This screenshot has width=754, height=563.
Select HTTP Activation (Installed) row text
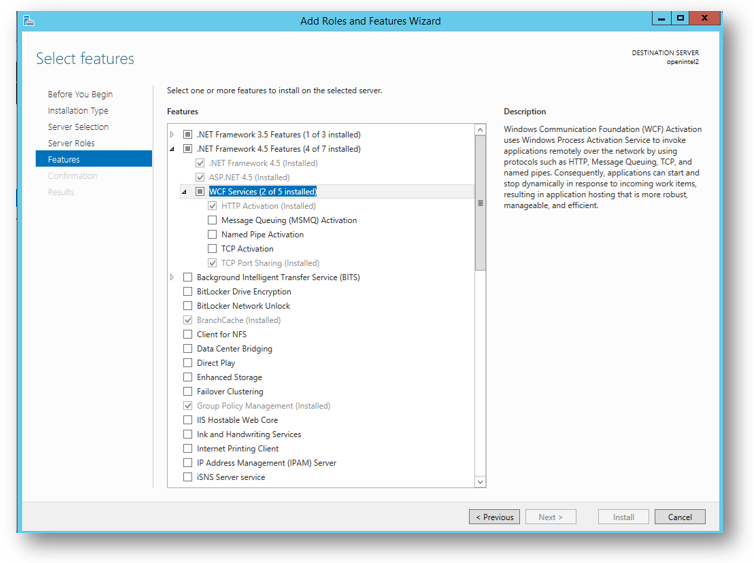pos(268,206)
